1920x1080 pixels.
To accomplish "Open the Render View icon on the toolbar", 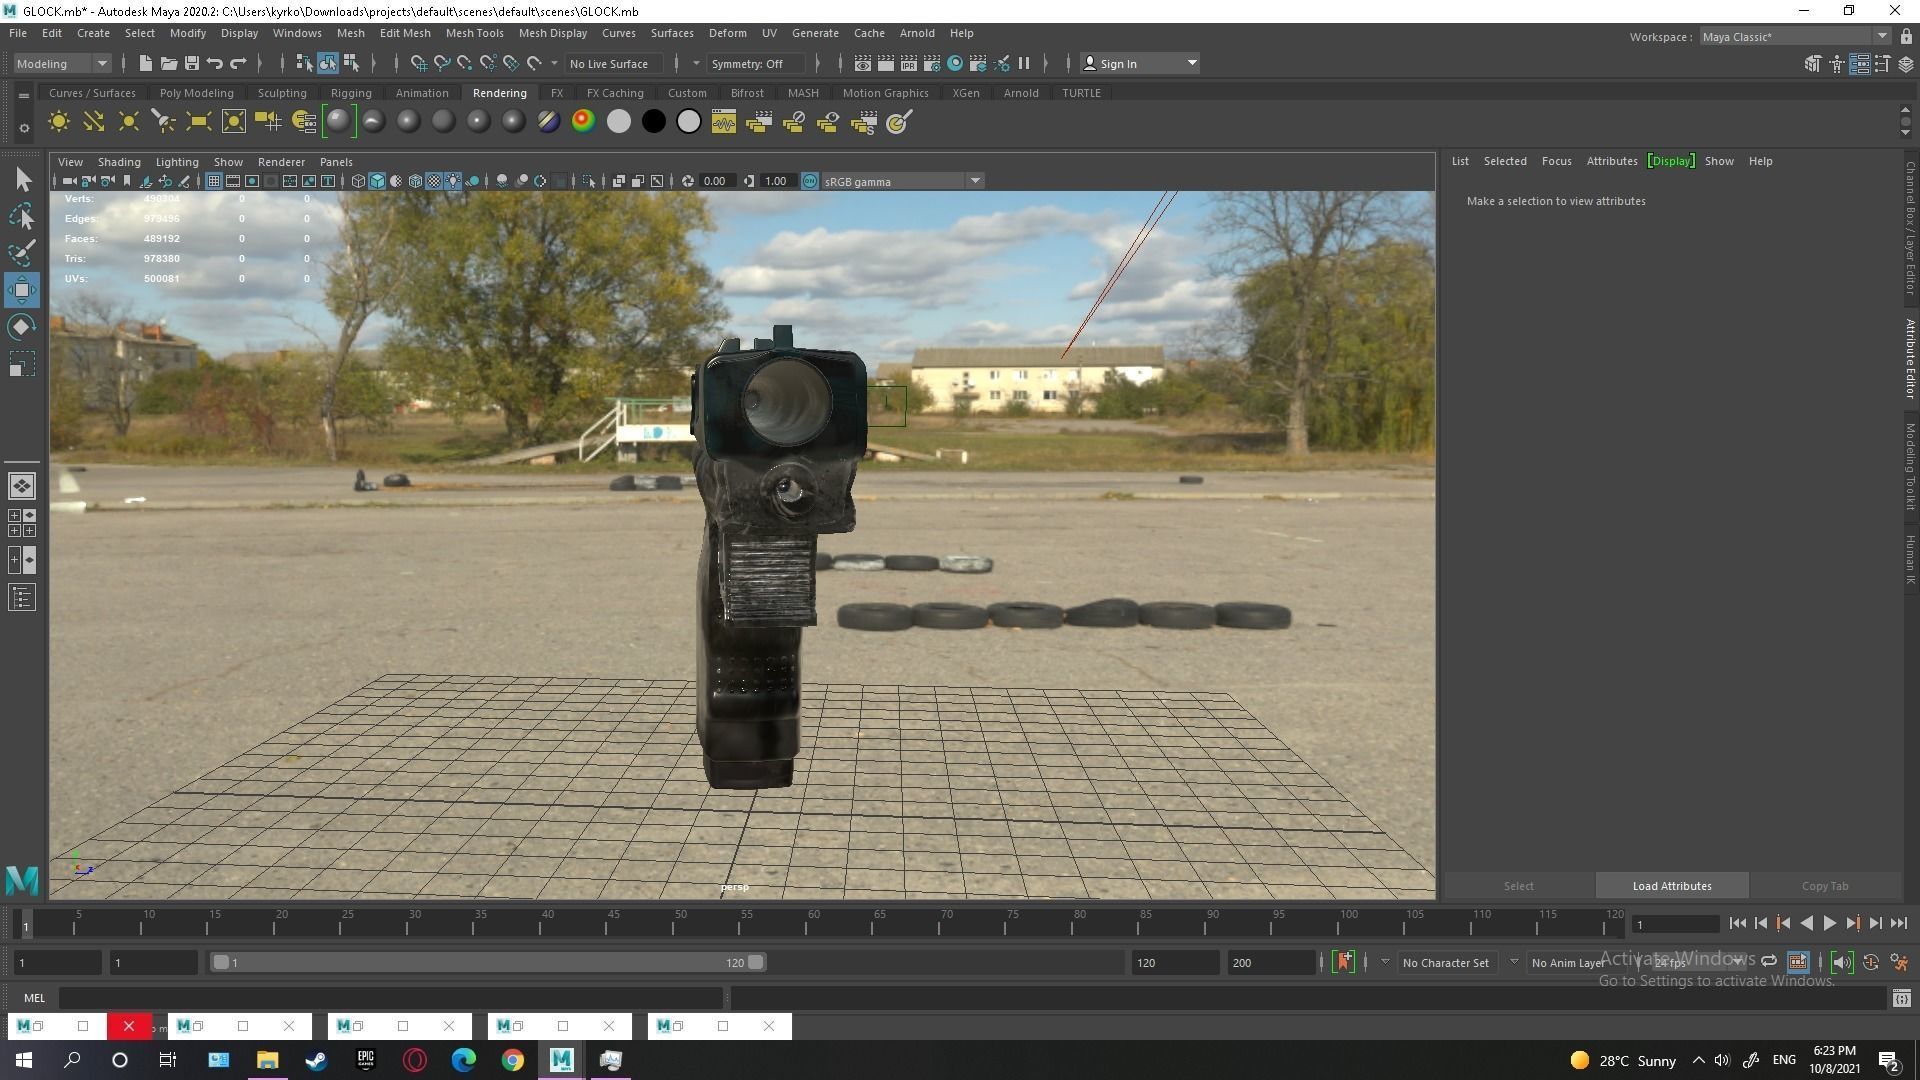I will click(862, 63).
